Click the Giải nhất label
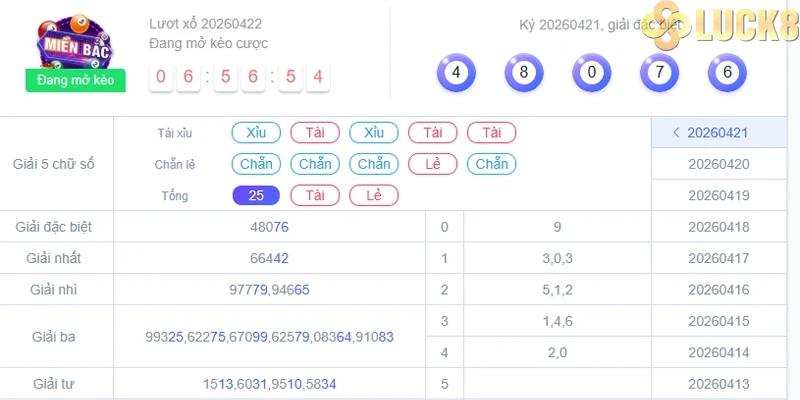The height and width of the screenshot is (400, 800). click(x=54, y=258)
